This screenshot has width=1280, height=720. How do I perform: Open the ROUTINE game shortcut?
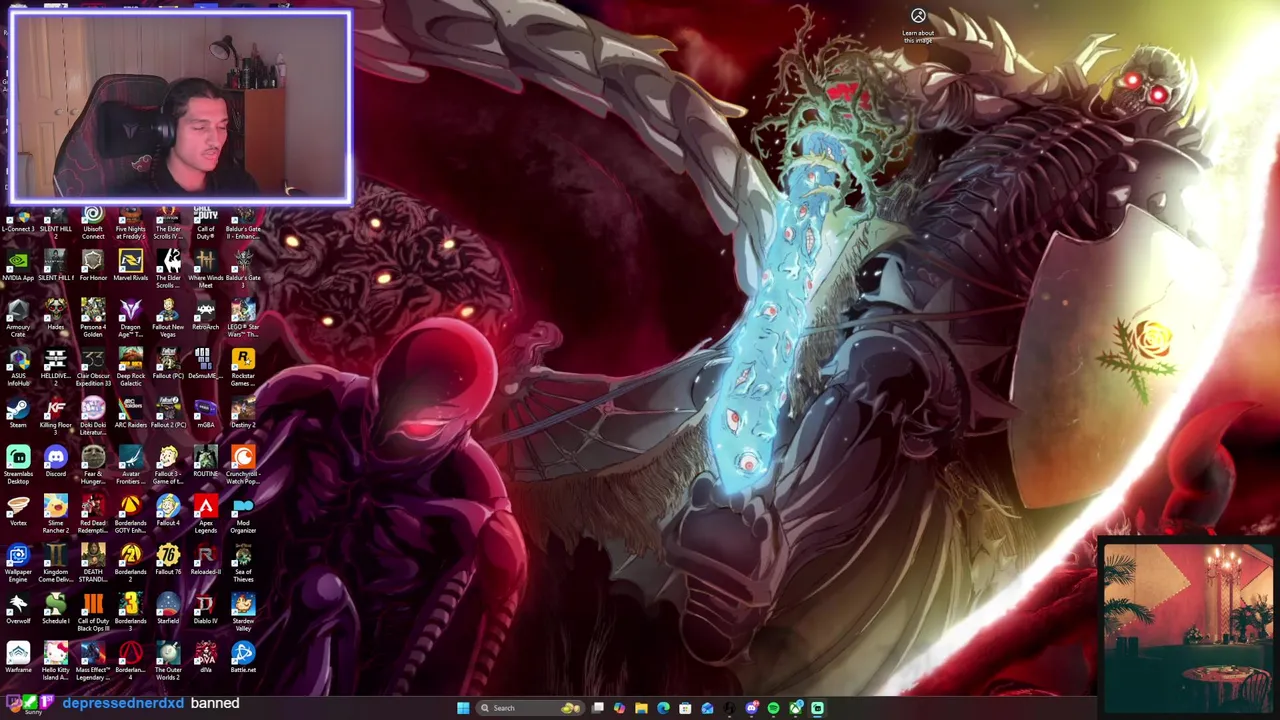point(205,463)
